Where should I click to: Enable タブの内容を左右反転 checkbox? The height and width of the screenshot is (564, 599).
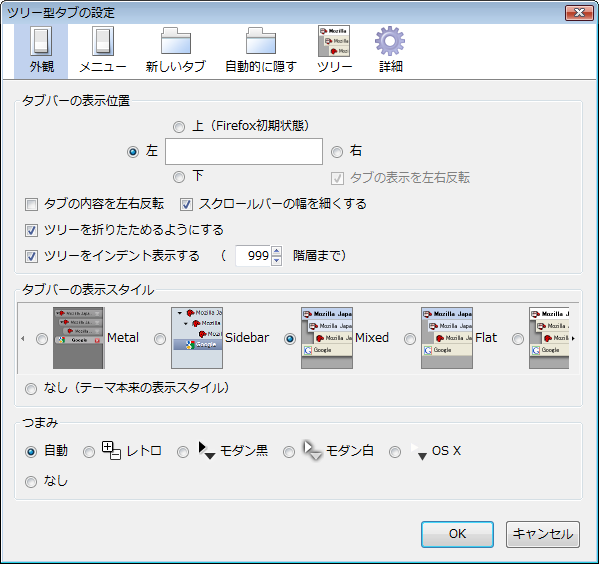pos(31,204)
